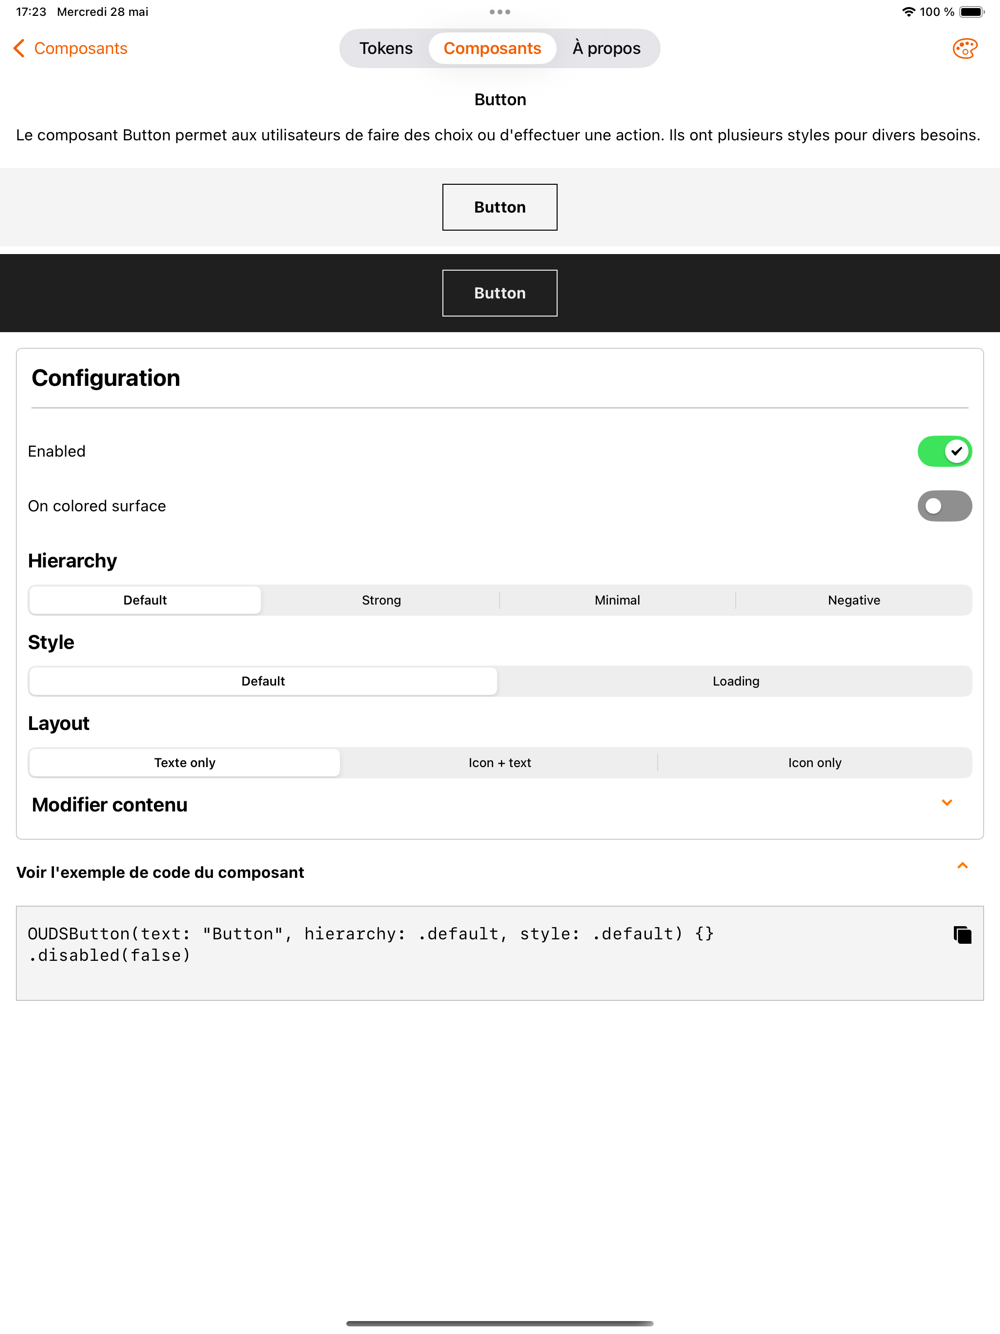
Task: Select the Loading style segment
Action: pyautogui.click(x=736, y=681)
